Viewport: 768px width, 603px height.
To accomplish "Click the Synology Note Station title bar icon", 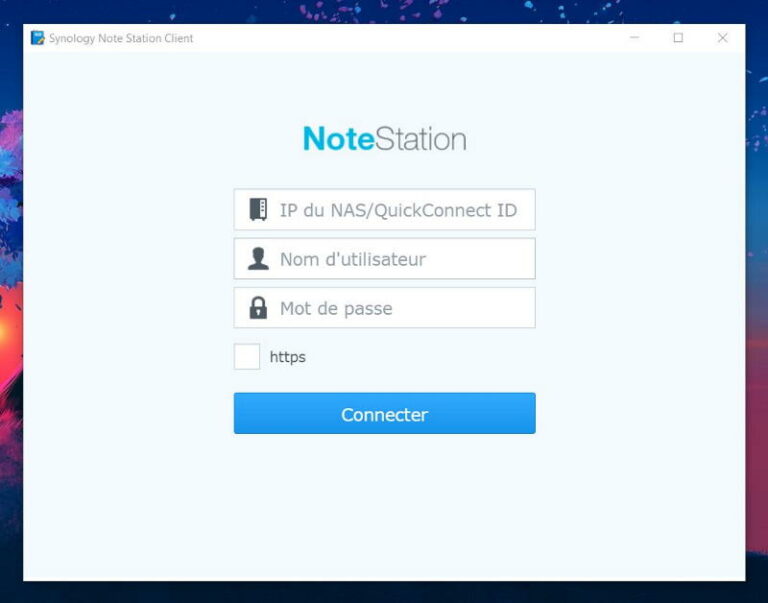I will click(x=38, y=38).
